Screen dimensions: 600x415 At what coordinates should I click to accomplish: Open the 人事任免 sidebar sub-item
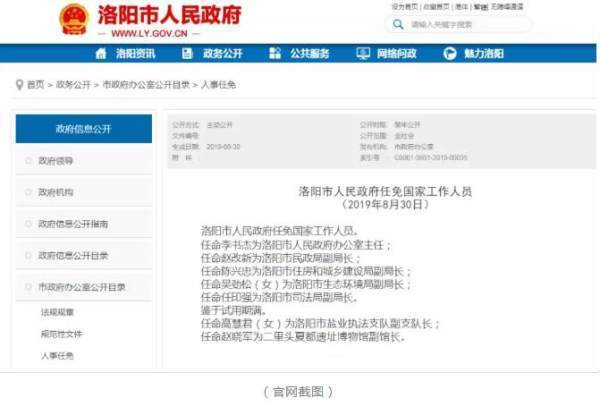click(57, 356)
